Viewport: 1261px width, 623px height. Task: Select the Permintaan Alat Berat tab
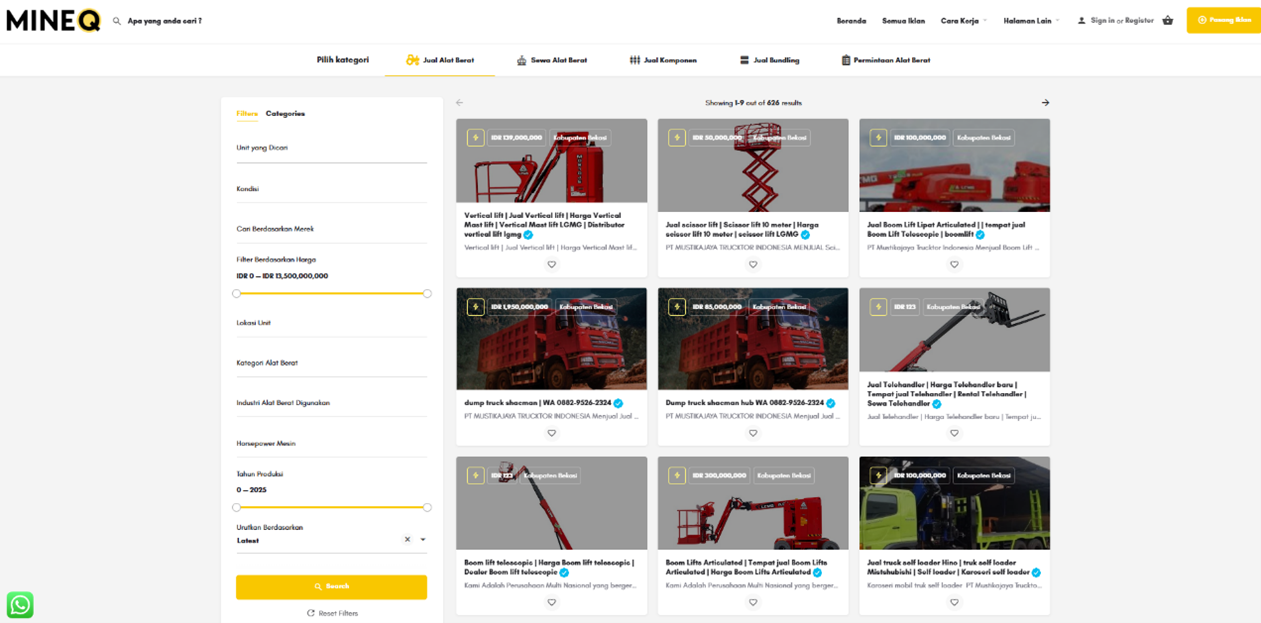click(x=886, y=60)
